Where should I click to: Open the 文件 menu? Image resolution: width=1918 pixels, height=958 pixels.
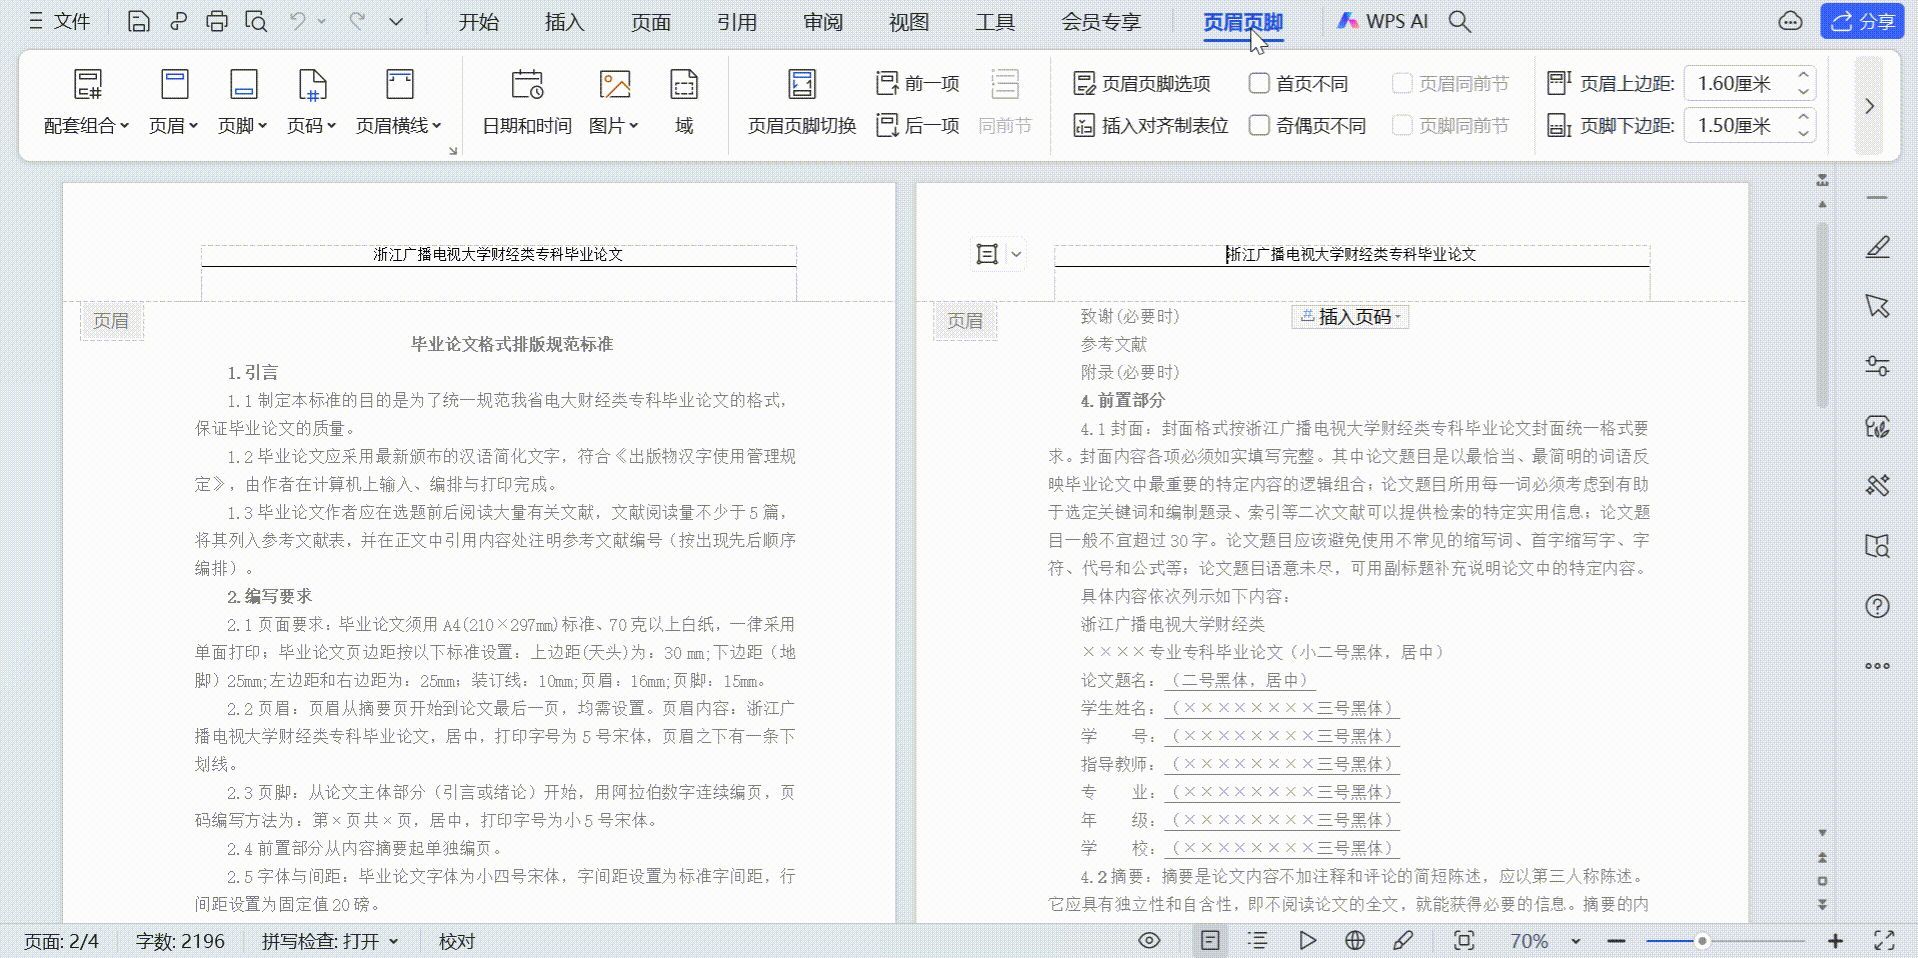60,21
